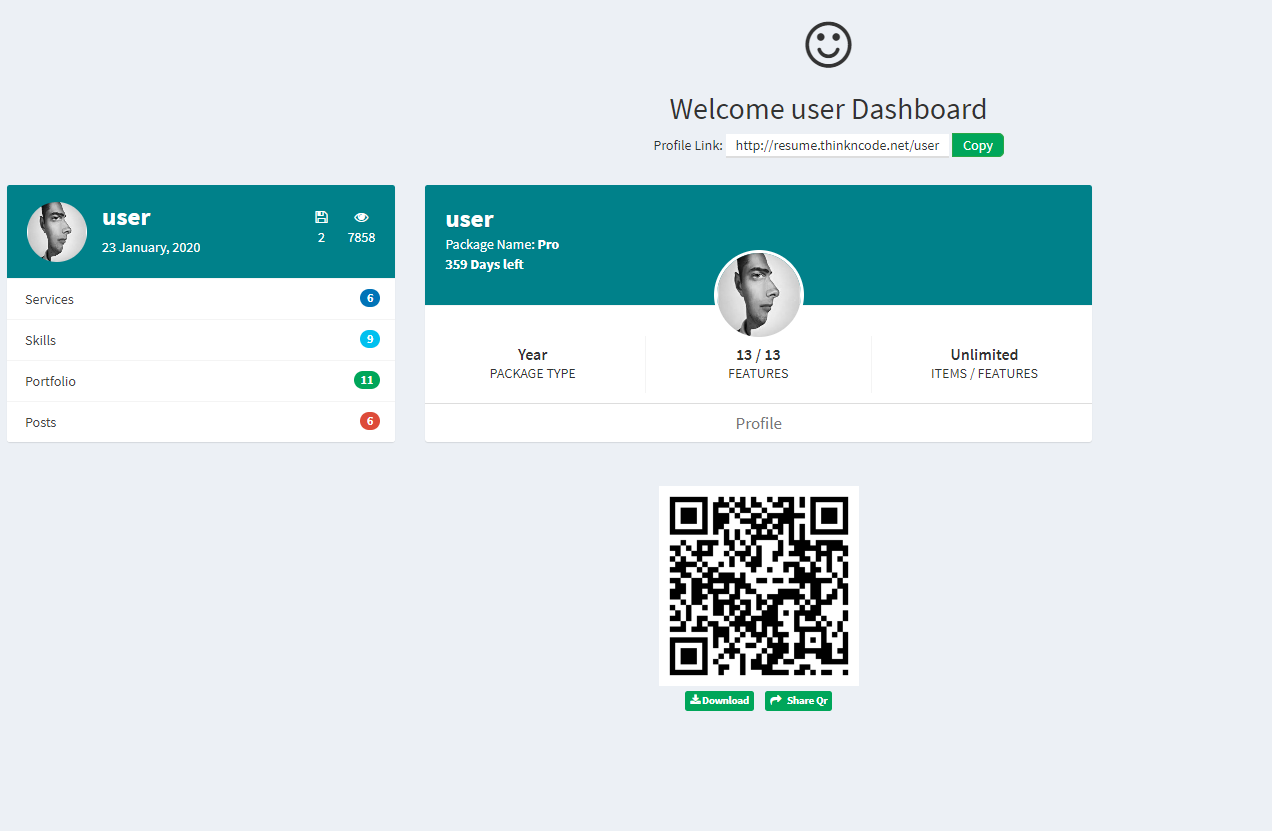Click the '359 Days left' text
Screen dimensions: 1272x831
(484, 264)
